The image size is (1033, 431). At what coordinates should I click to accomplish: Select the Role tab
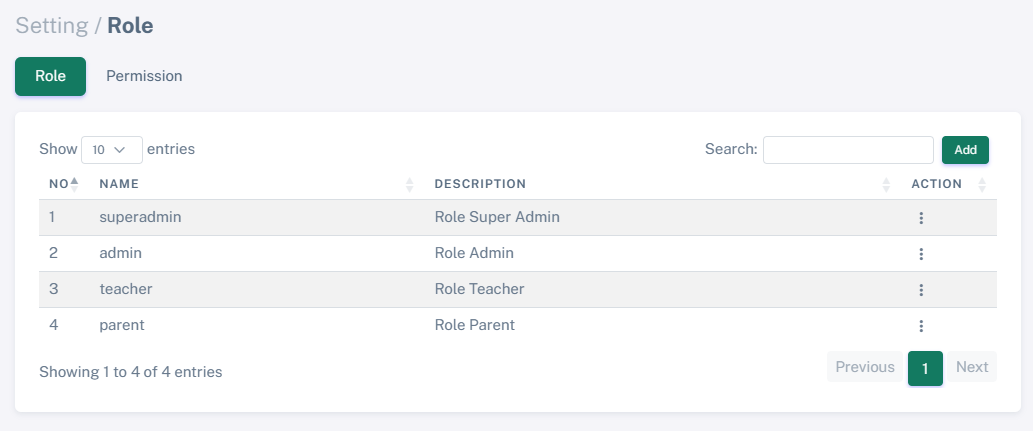click(50, 76)
